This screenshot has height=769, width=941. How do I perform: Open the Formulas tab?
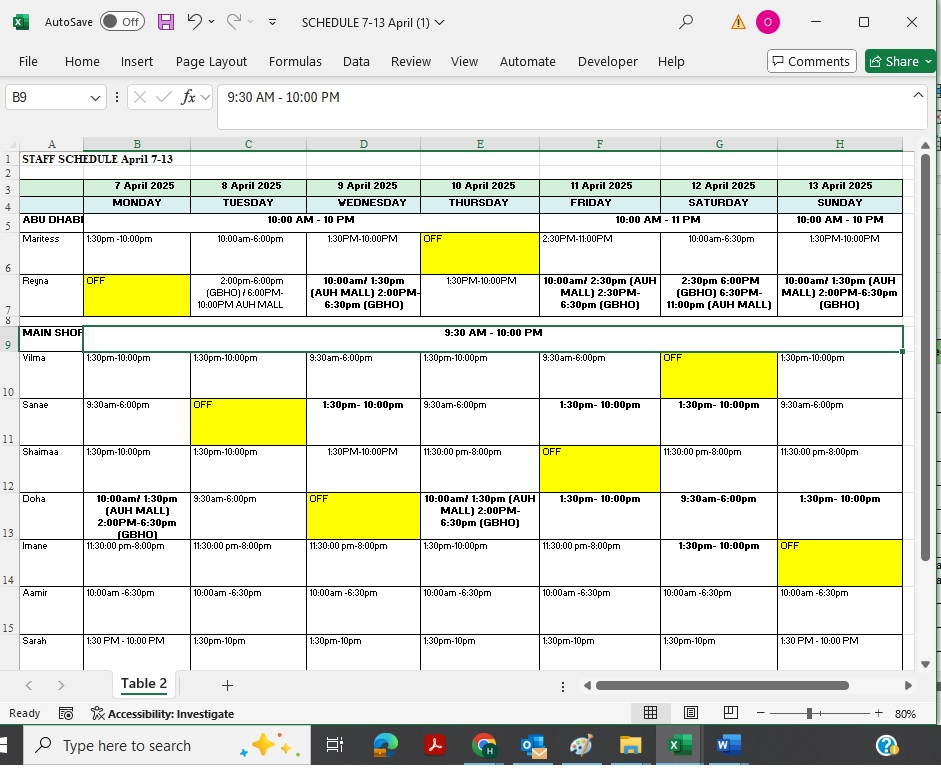(x=295, y=61)
